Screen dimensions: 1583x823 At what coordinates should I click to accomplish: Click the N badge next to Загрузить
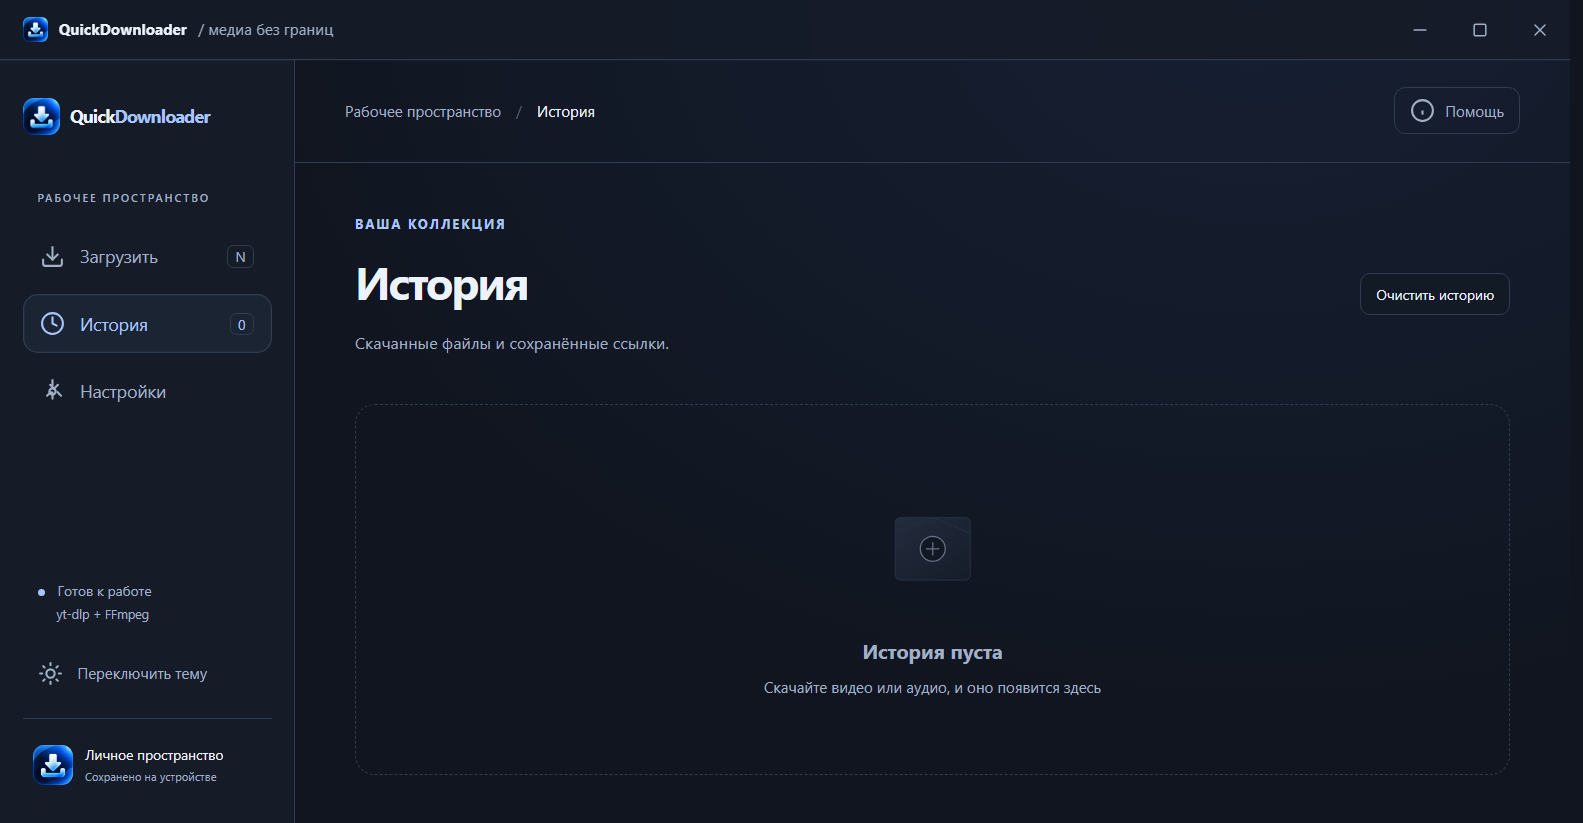[240, 257]
